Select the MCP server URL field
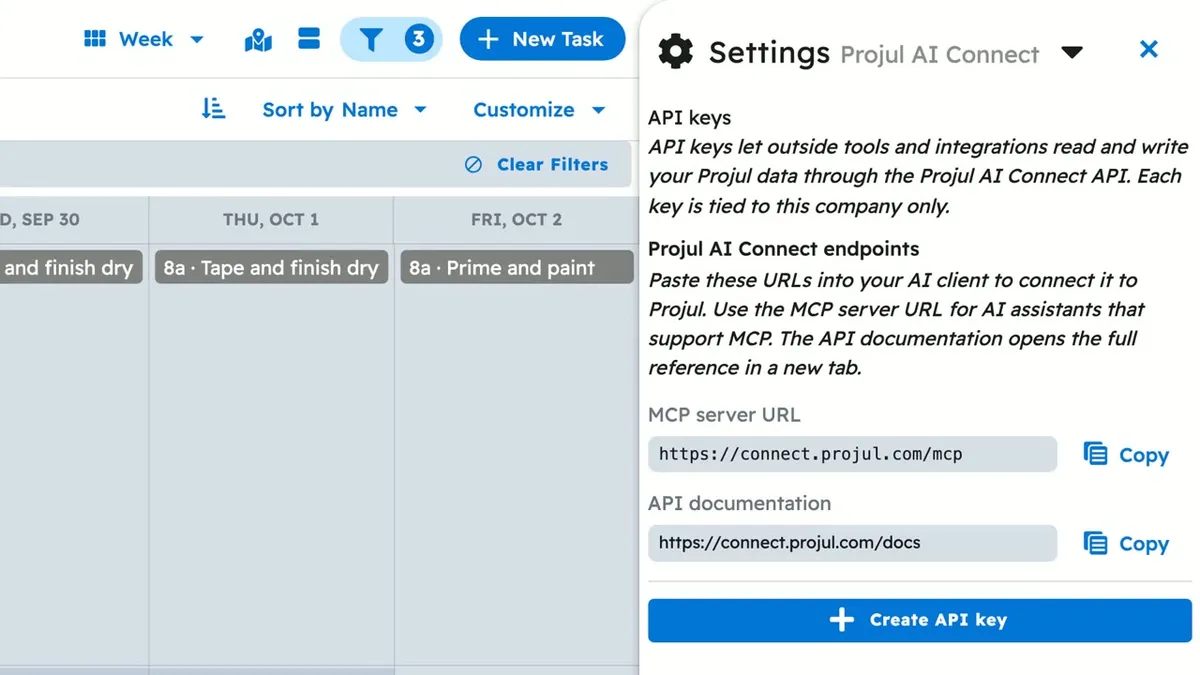This screenshot has height=675, width=1200. tap(852, 454)
